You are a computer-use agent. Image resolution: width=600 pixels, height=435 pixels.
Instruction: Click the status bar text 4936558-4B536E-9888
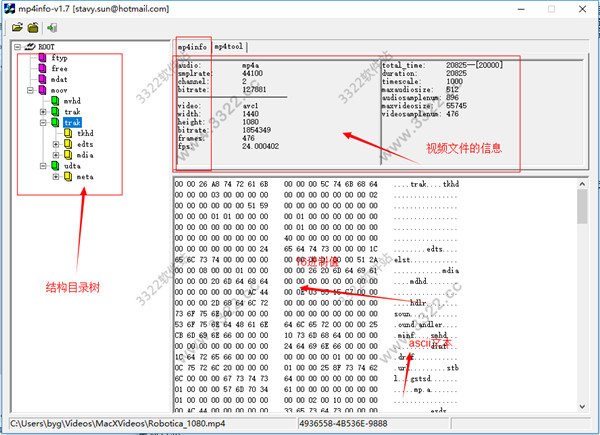pos(343,424)
